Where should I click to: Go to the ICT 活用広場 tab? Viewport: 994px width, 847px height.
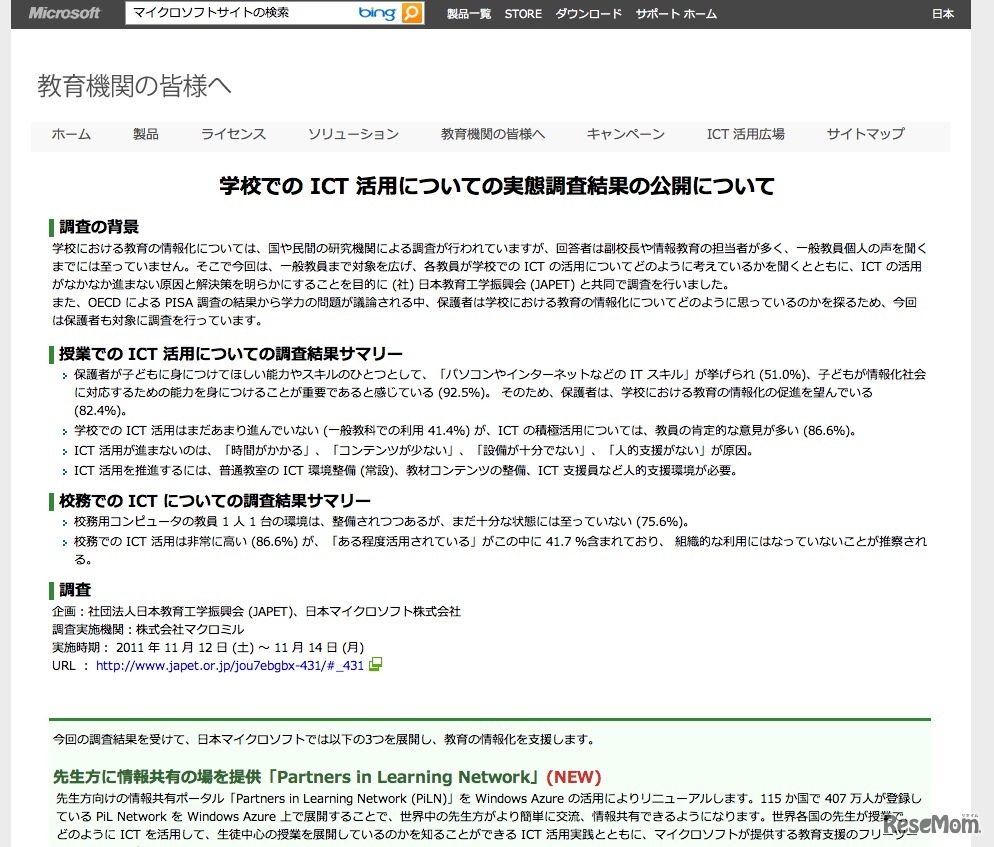click(x=745, y=134)
